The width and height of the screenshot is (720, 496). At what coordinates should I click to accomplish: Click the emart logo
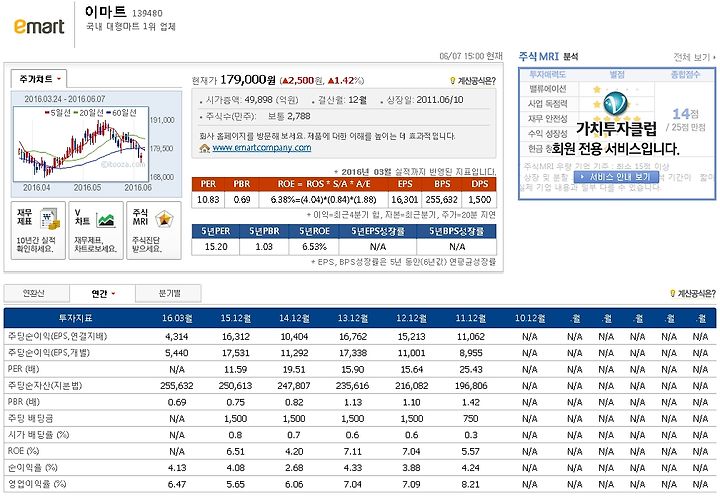pos(39,26)
